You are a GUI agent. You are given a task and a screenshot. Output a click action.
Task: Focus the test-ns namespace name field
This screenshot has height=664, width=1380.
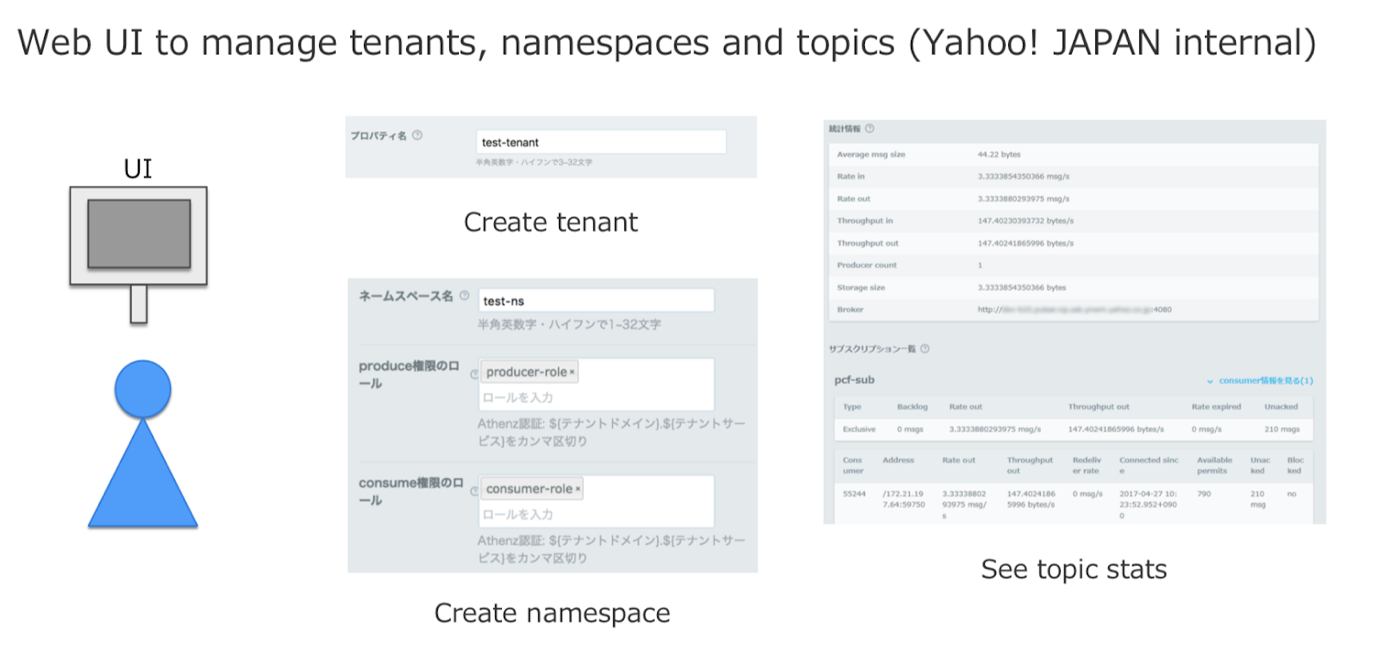pyautogui.click(x=596, y=300)
